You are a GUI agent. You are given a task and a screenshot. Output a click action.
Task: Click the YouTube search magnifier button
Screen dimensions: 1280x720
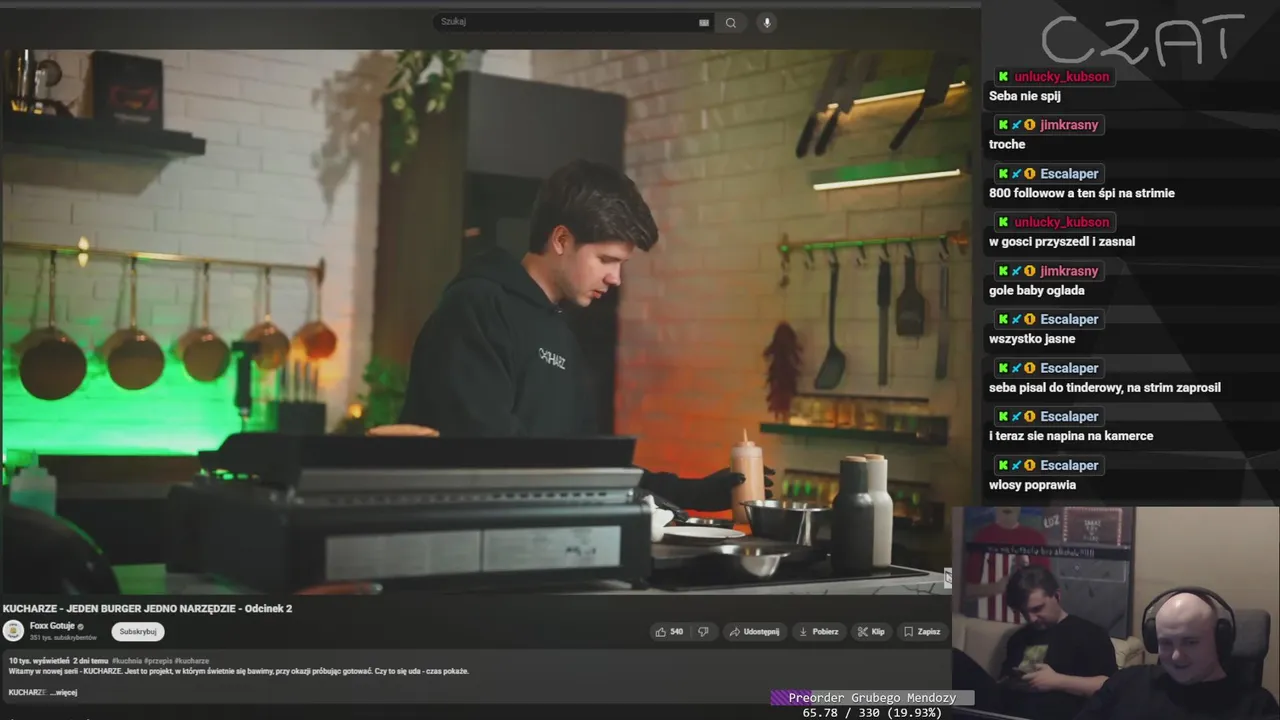[731, 23]
